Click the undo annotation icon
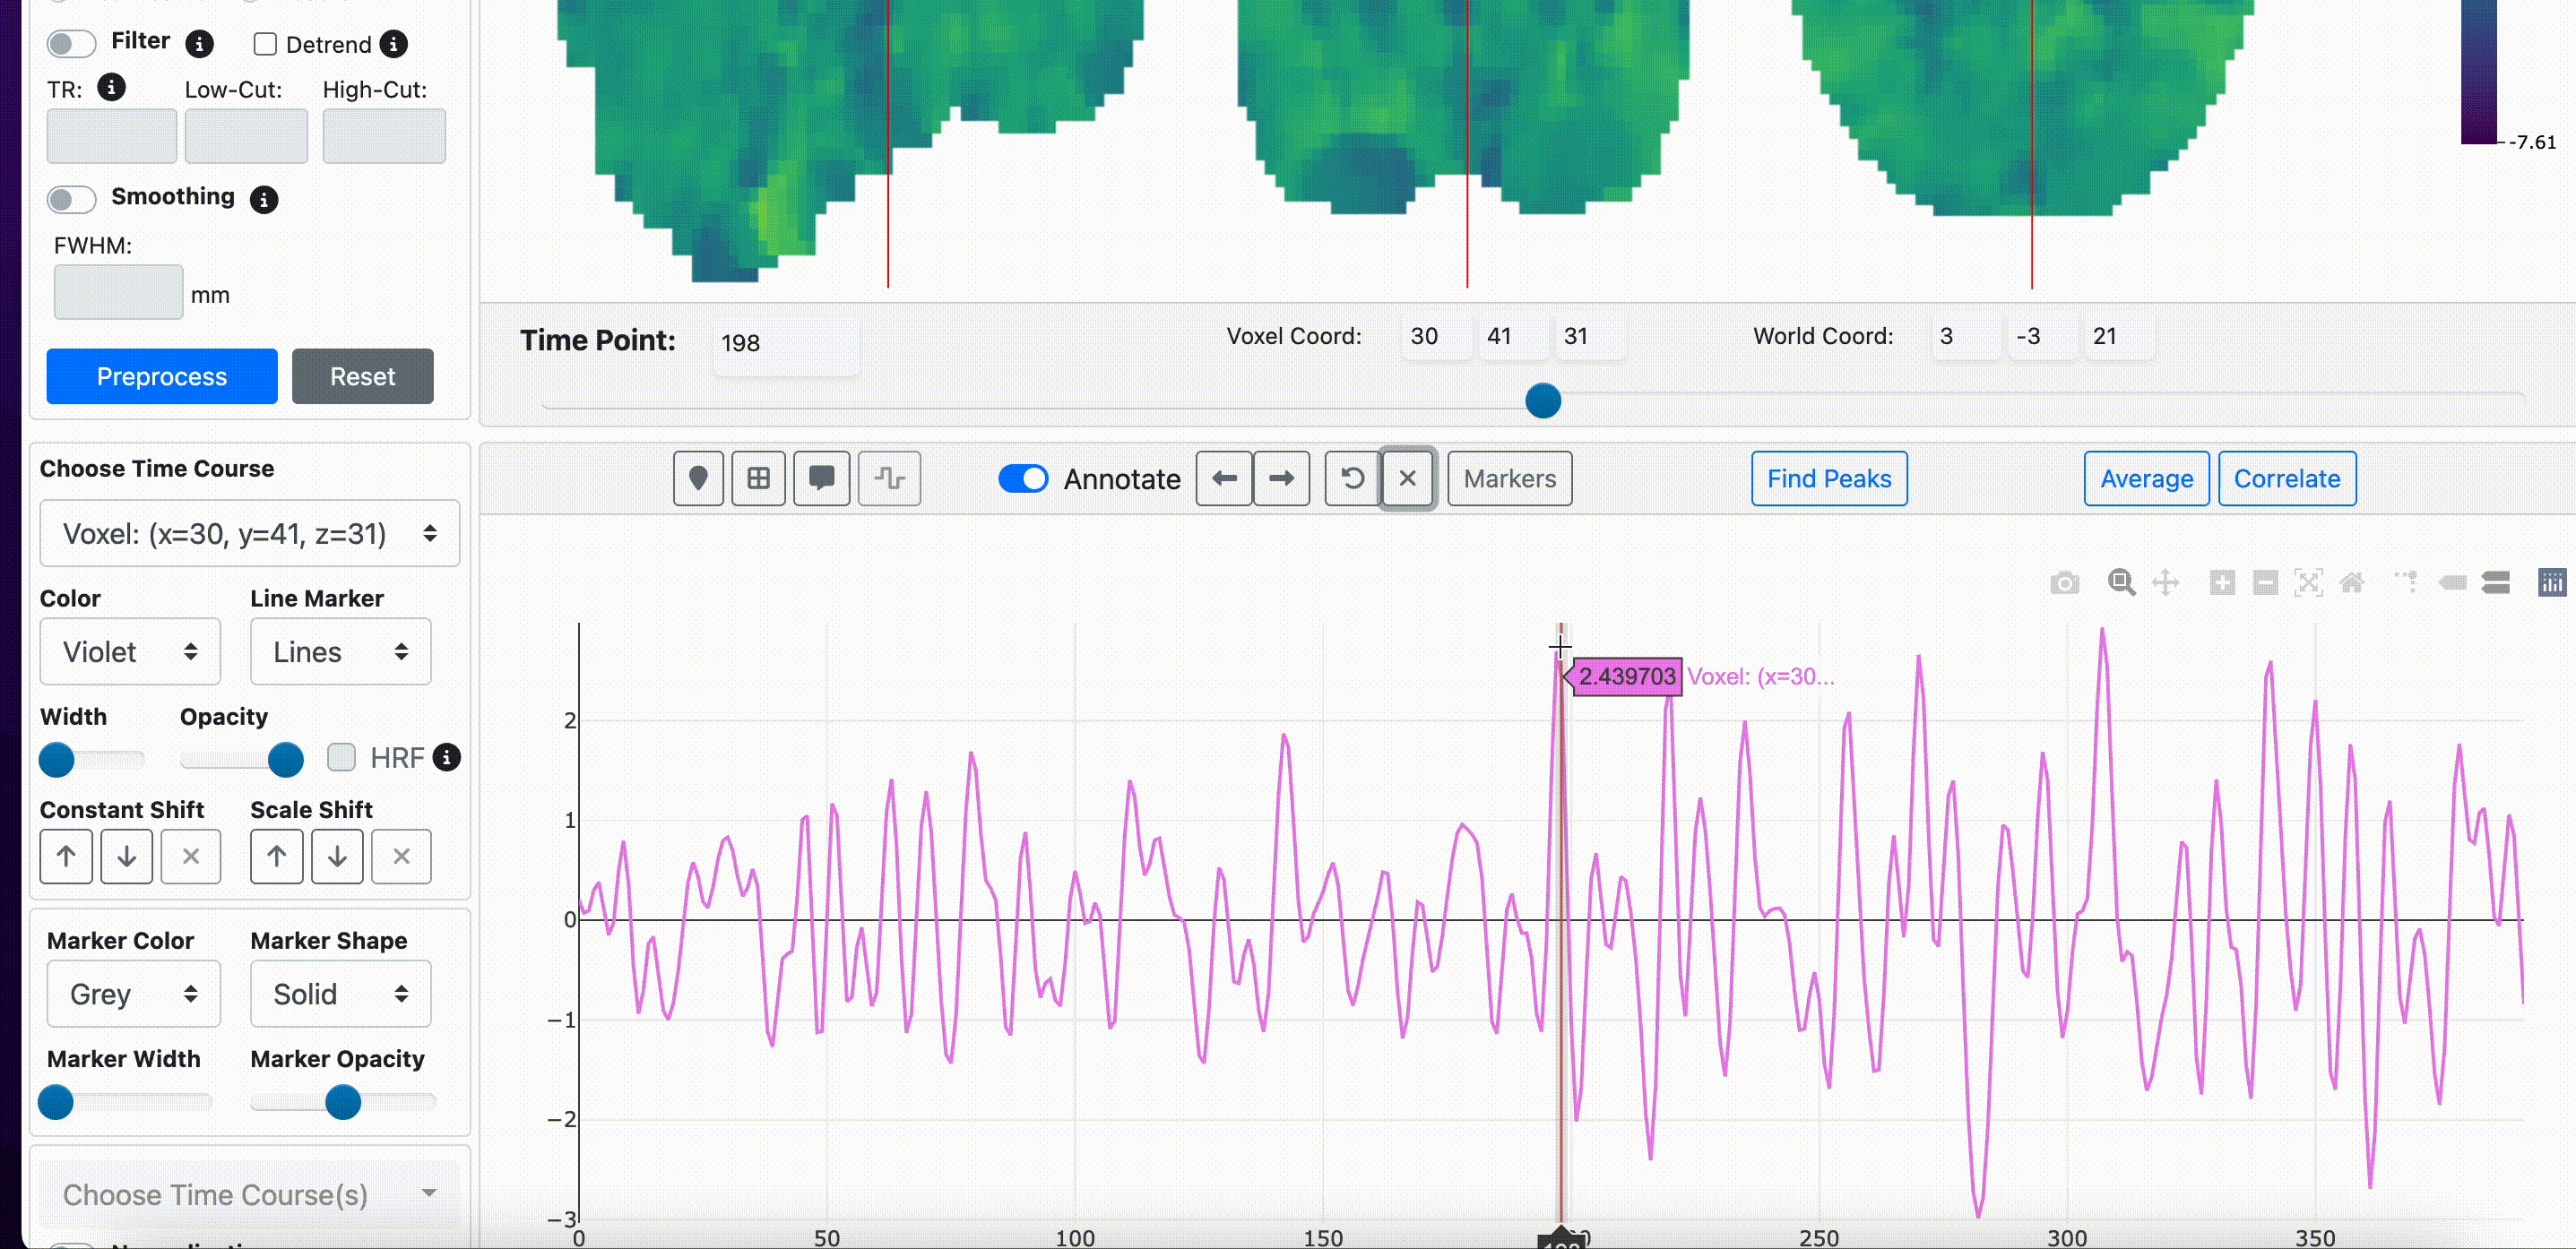Image resolution: width=2576 pixels, height=1249 pixels. (x=1352, y=478)
